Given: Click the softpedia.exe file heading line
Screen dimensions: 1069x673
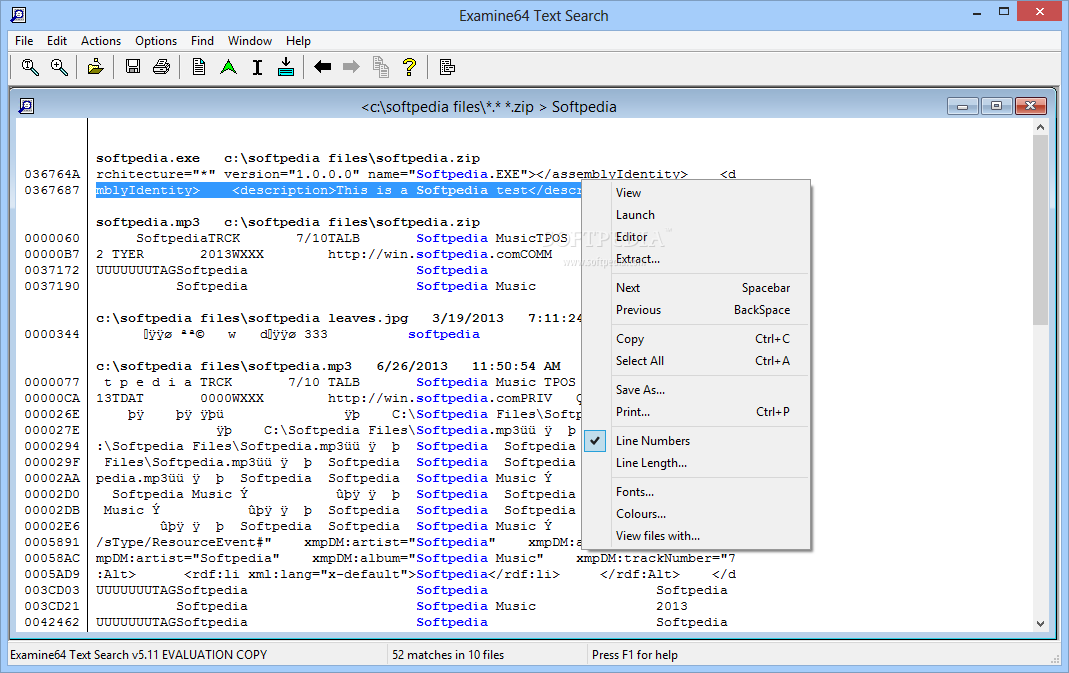Looking at the screenshot, I should click(288, 158).
